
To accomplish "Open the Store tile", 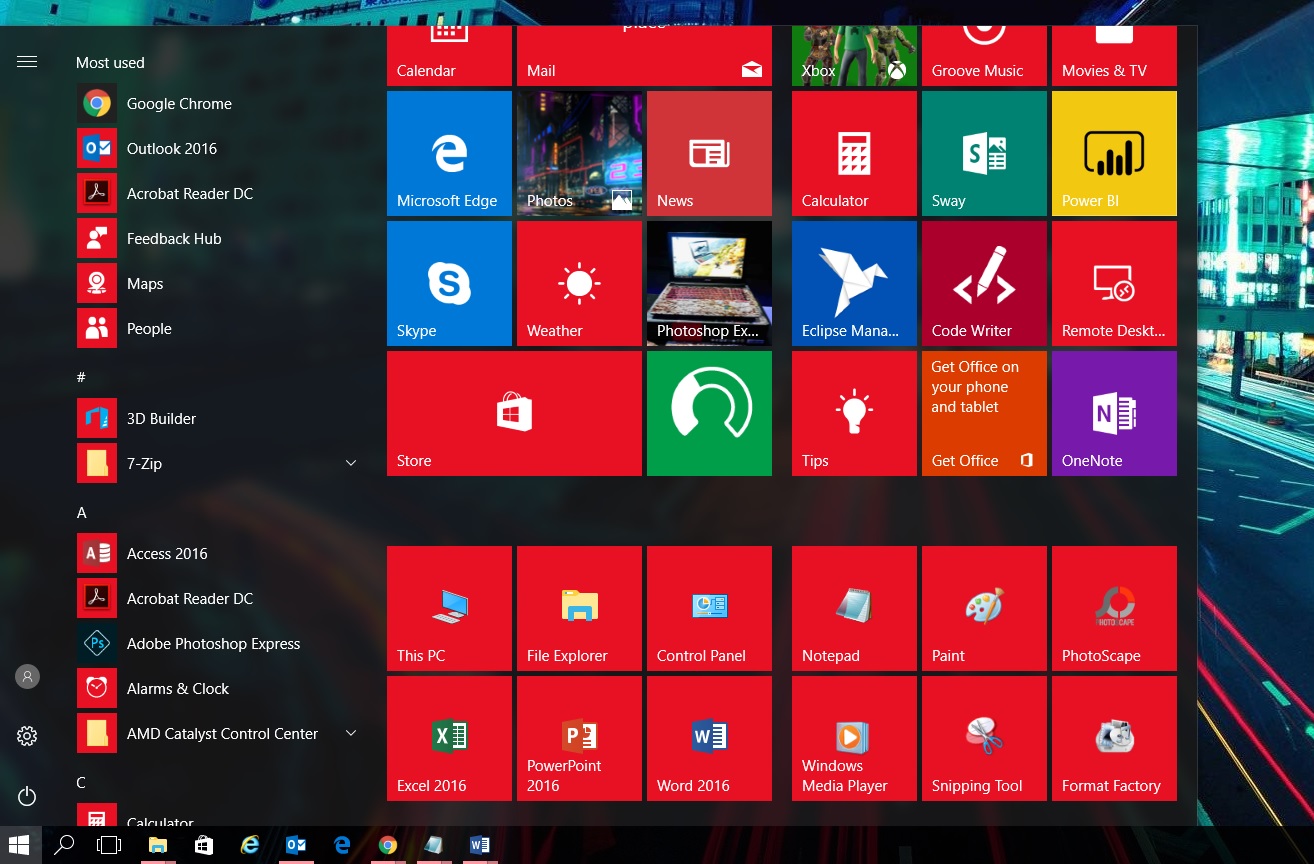I will 514,413.
